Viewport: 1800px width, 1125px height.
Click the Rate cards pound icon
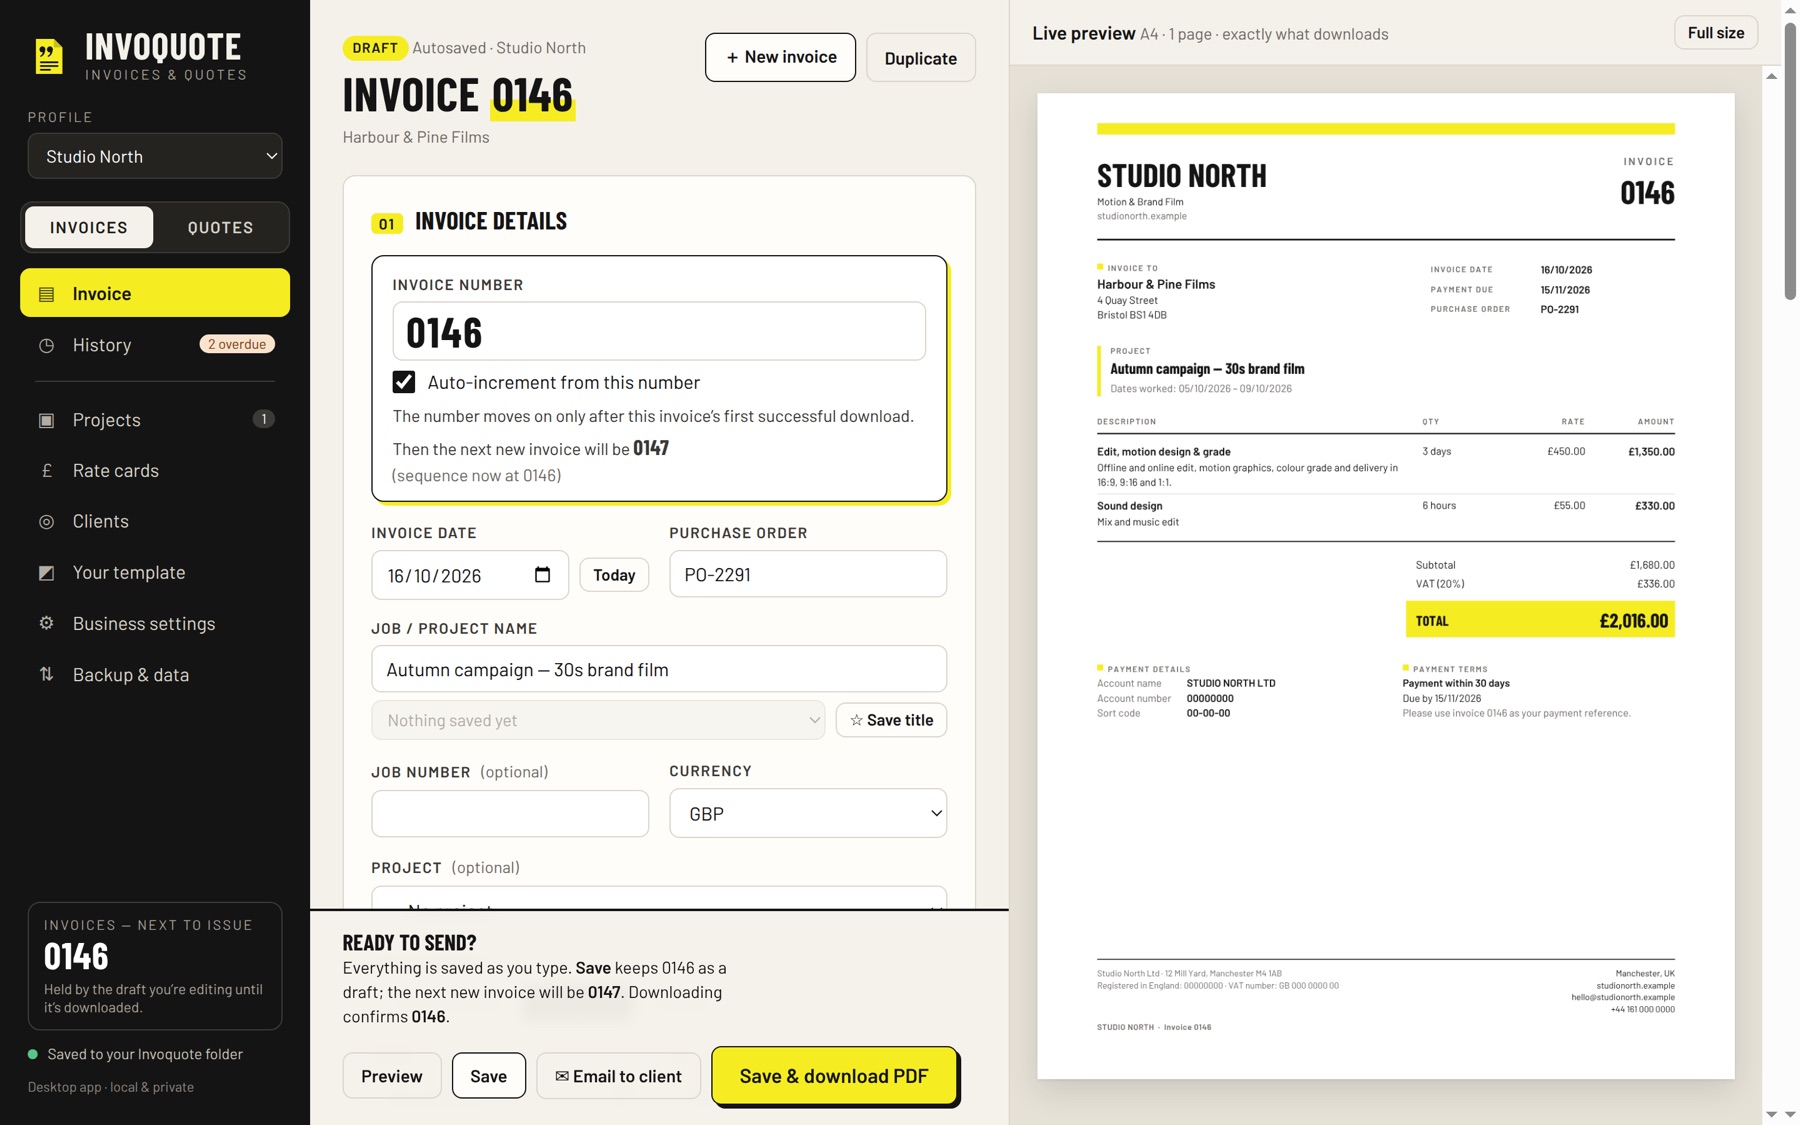tap(46, 471)
